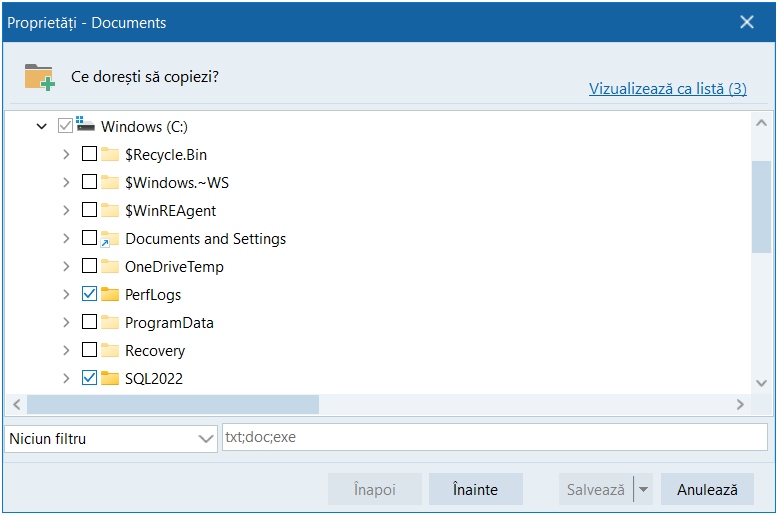The width and height of the screenshot is (779, 516).
Task: Expand the $Windows.~WS folder node
Action: coord(66,183)
